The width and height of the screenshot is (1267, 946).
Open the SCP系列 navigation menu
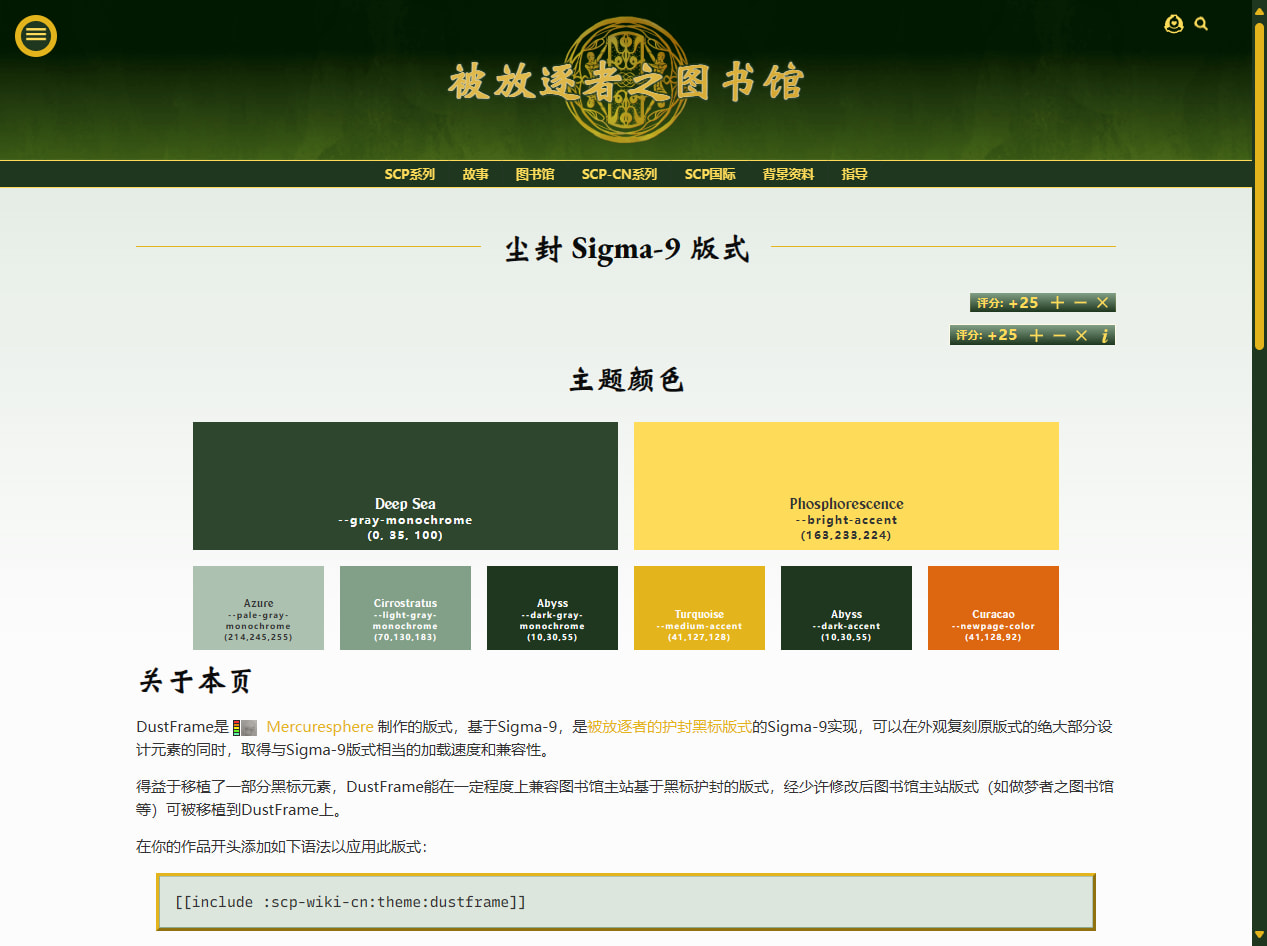point(409,174)
